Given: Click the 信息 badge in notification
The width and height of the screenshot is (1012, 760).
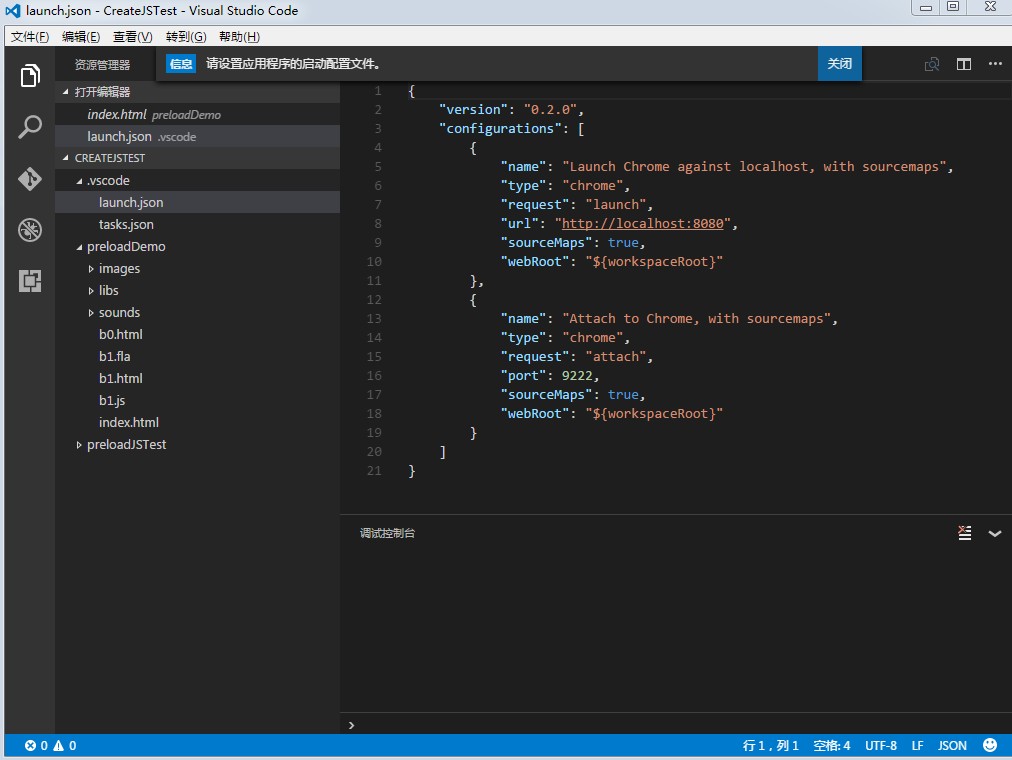Looking at the screenshot, I should point(181,64).
